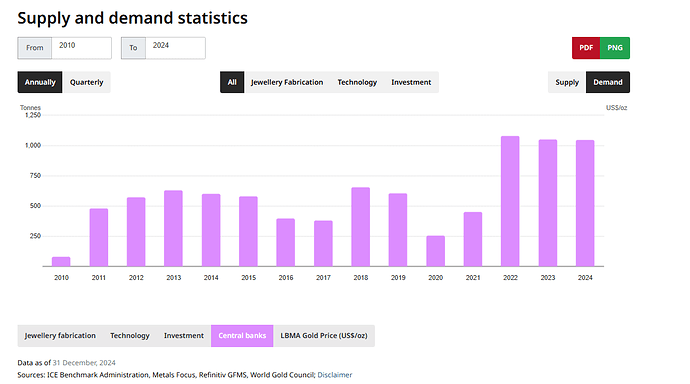
Task: Toggle the Central banks series
Action: coord(242,336)
